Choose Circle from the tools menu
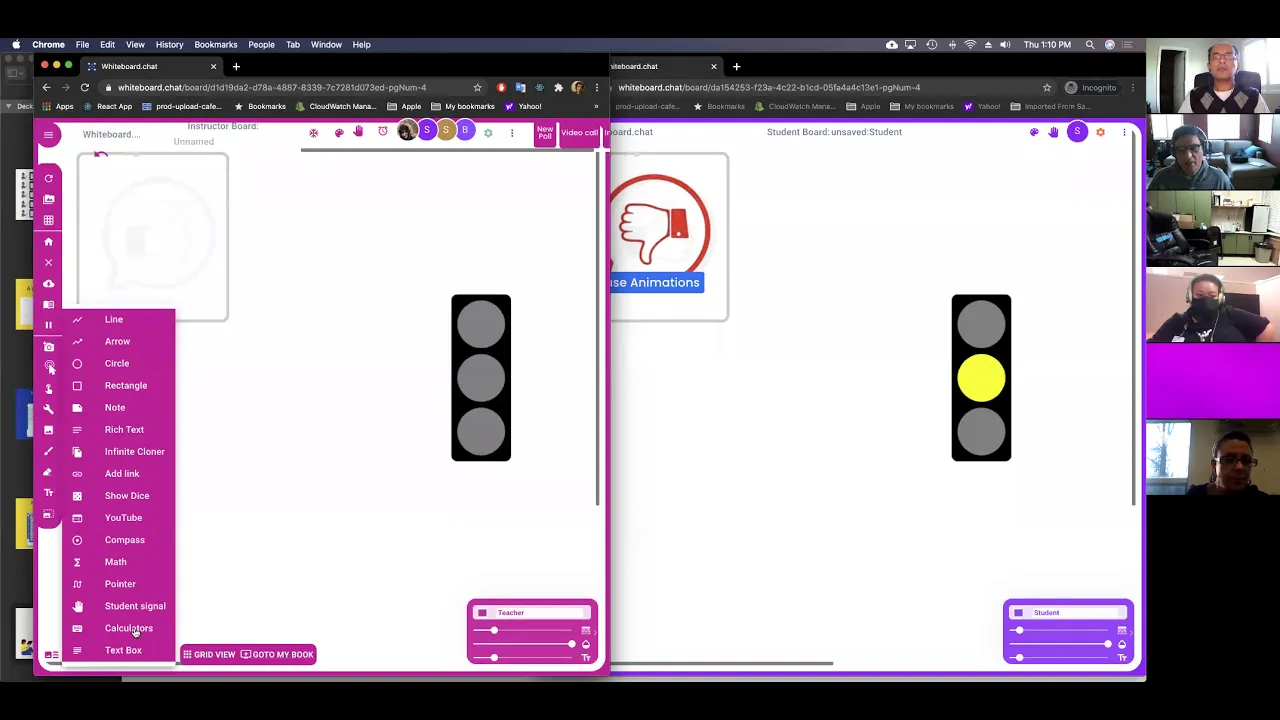The width and height of the screenshot is (1280, 720). [x=118, y=364]
